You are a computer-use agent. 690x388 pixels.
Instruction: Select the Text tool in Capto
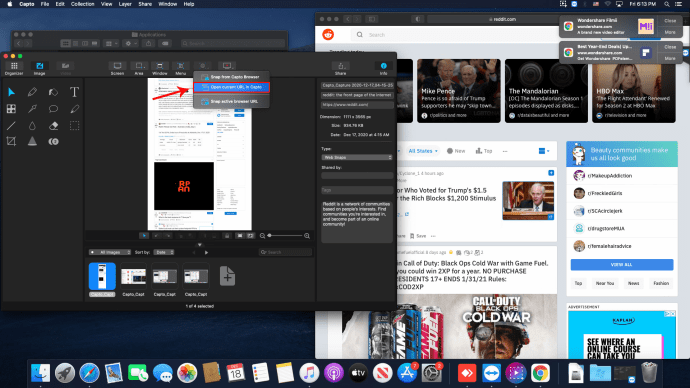click(x=74, y=92)
